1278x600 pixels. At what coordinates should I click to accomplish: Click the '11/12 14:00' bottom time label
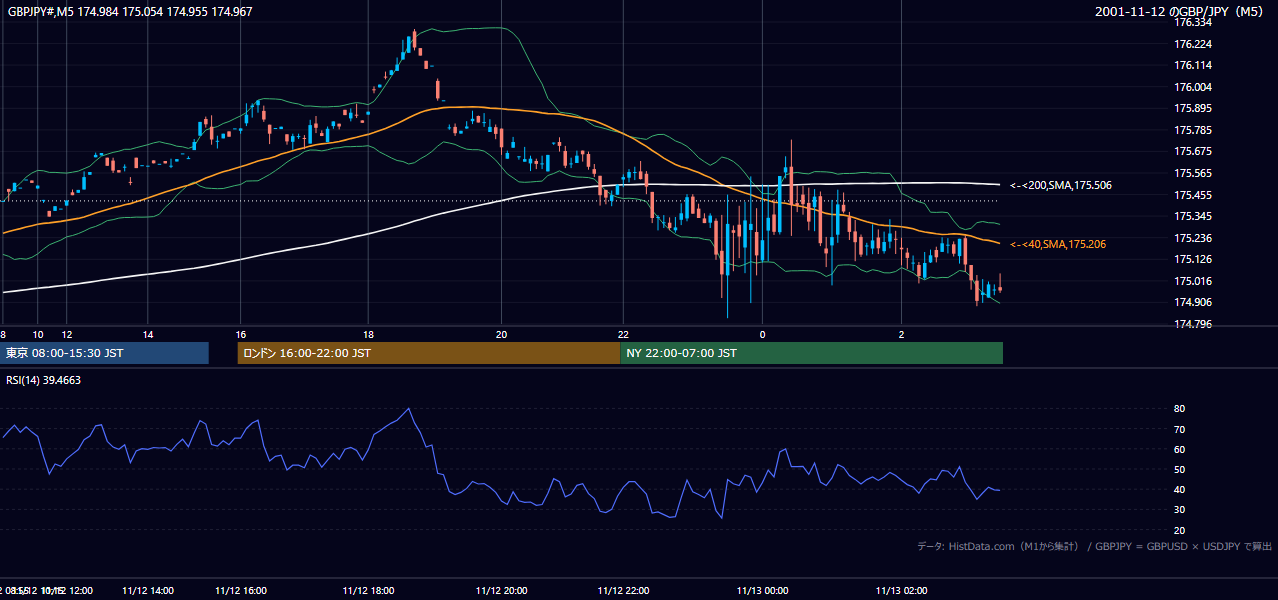[147, 591]
